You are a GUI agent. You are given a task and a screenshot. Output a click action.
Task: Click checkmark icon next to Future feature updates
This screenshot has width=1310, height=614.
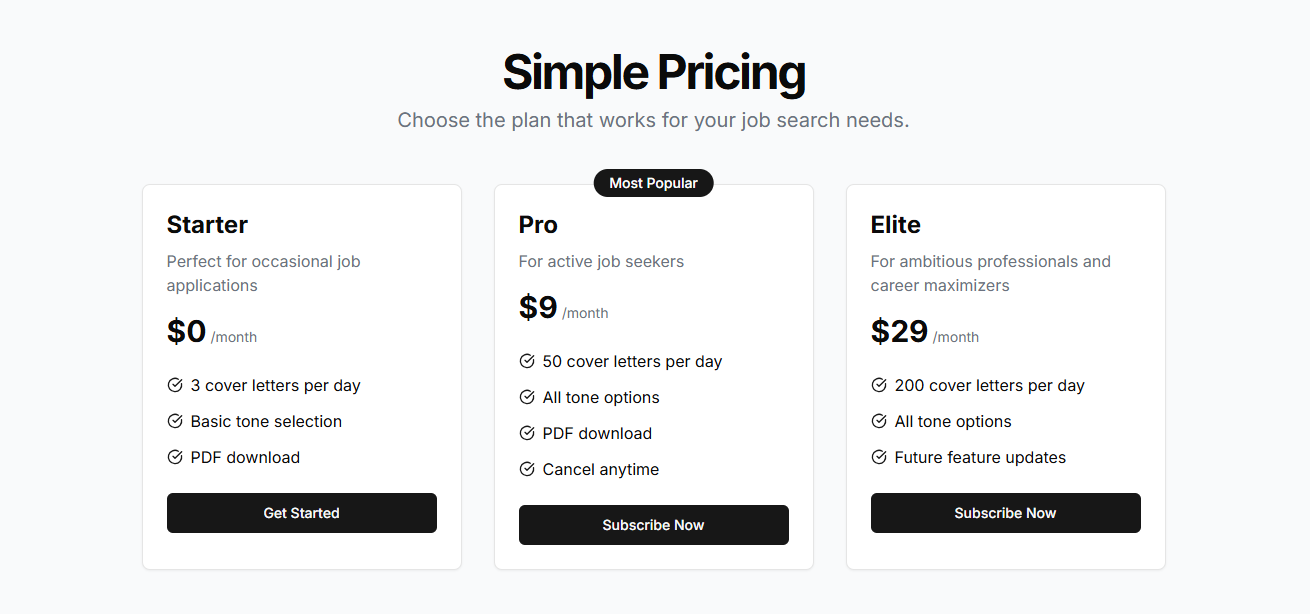[x=879, y=457]
